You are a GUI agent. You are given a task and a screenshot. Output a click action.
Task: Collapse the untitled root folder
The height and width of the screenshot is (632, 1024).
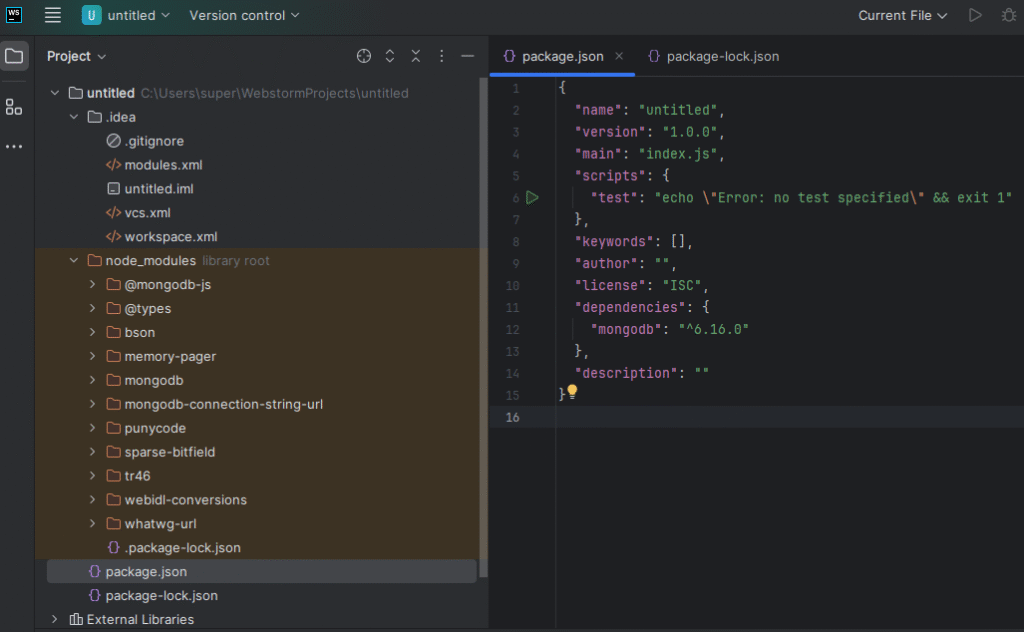coord(55,93)
